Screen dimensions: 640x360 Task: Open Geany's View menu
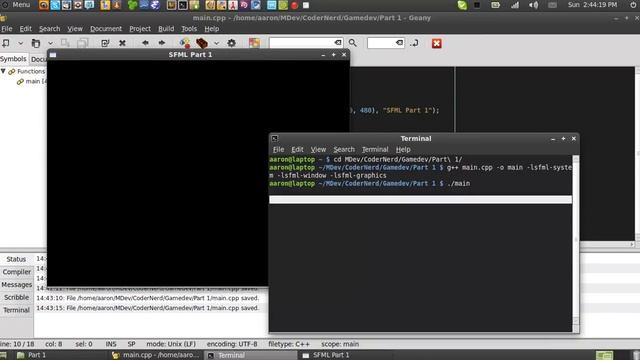click(x=75, y=29)
